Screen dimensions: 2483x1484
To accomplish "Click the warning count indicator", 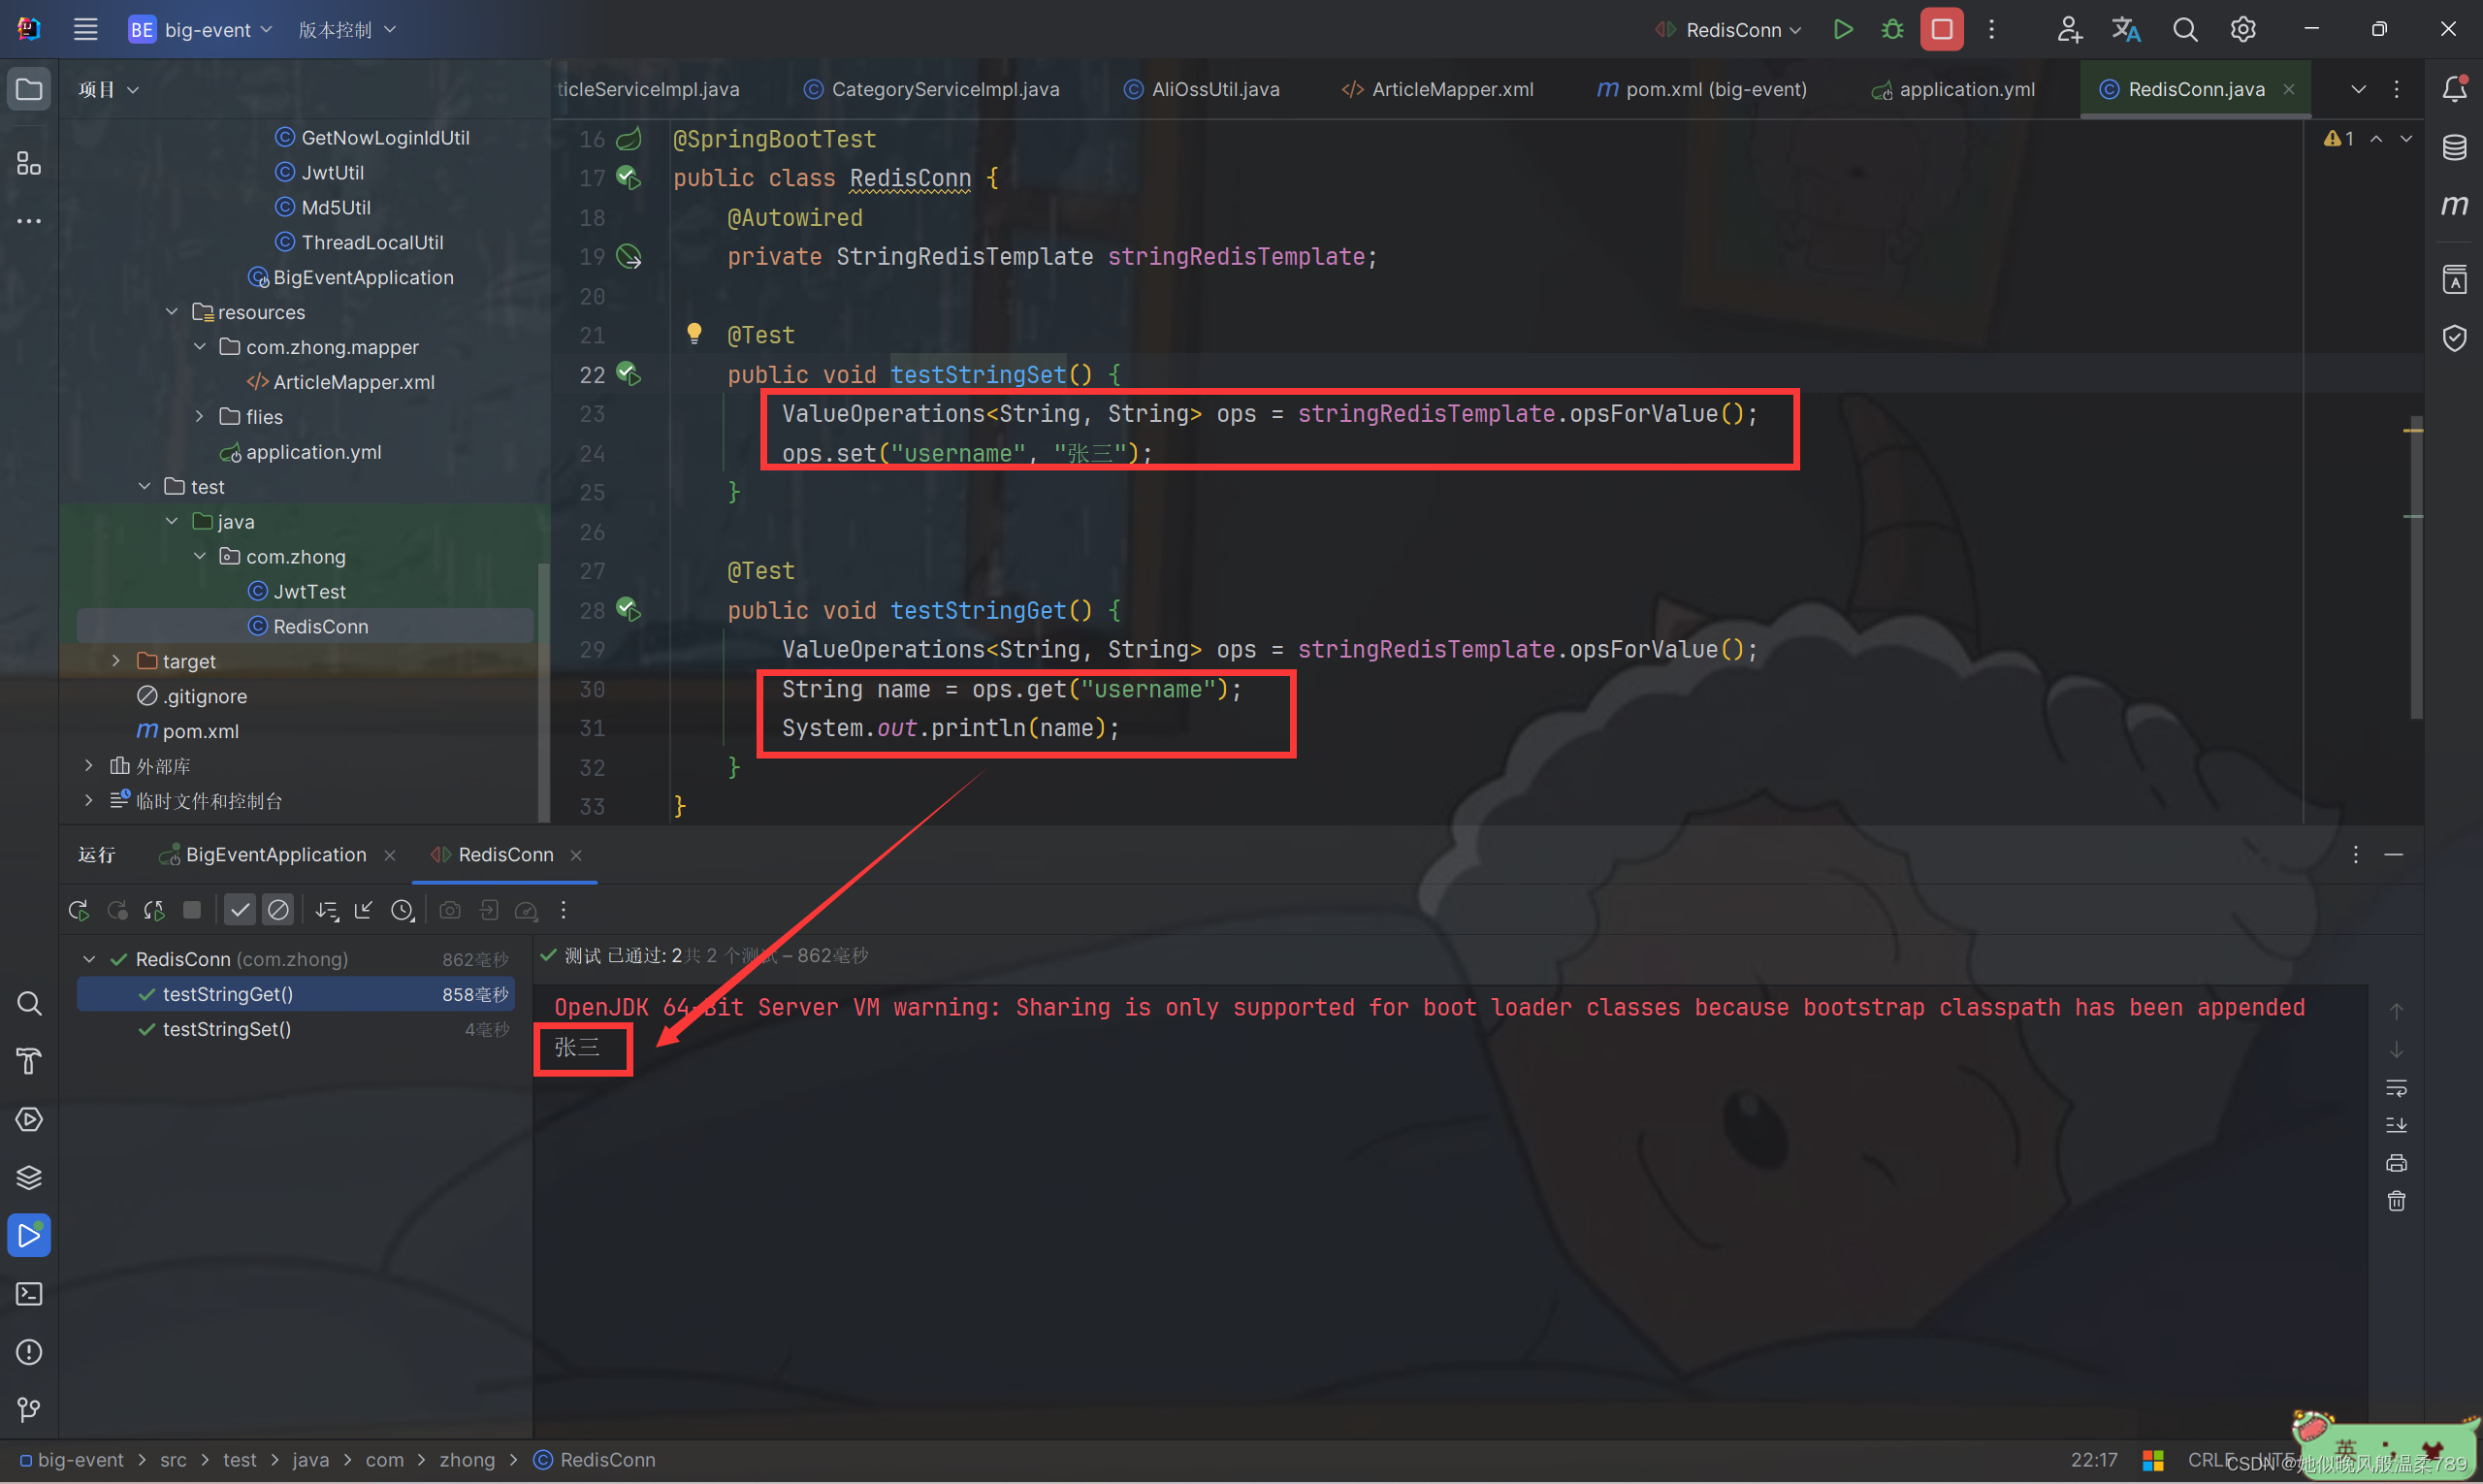I will pyautogui.click(x=2338, y=138).
